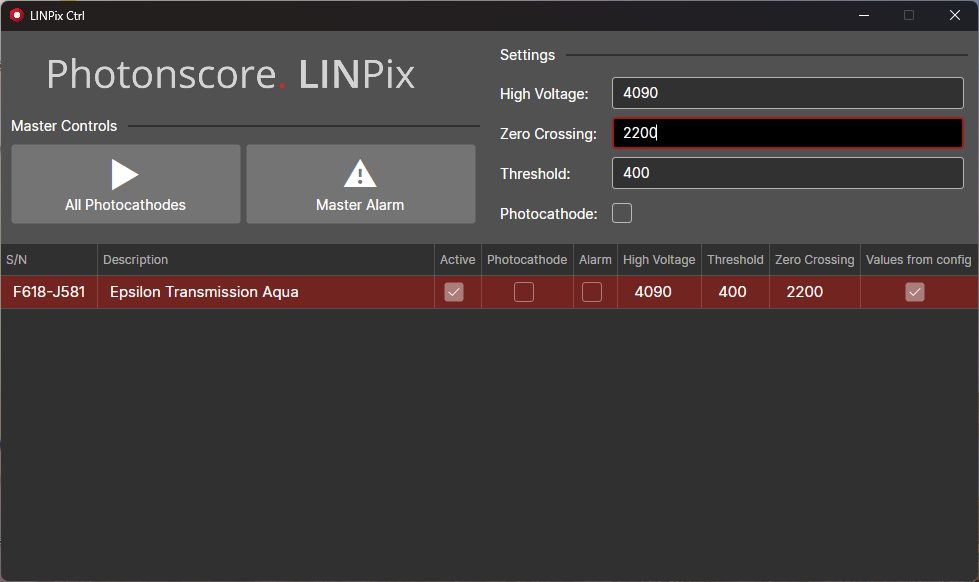Click the Description column header
The width and height of the screenshot is (979, 582).
(x=266, y=260)
